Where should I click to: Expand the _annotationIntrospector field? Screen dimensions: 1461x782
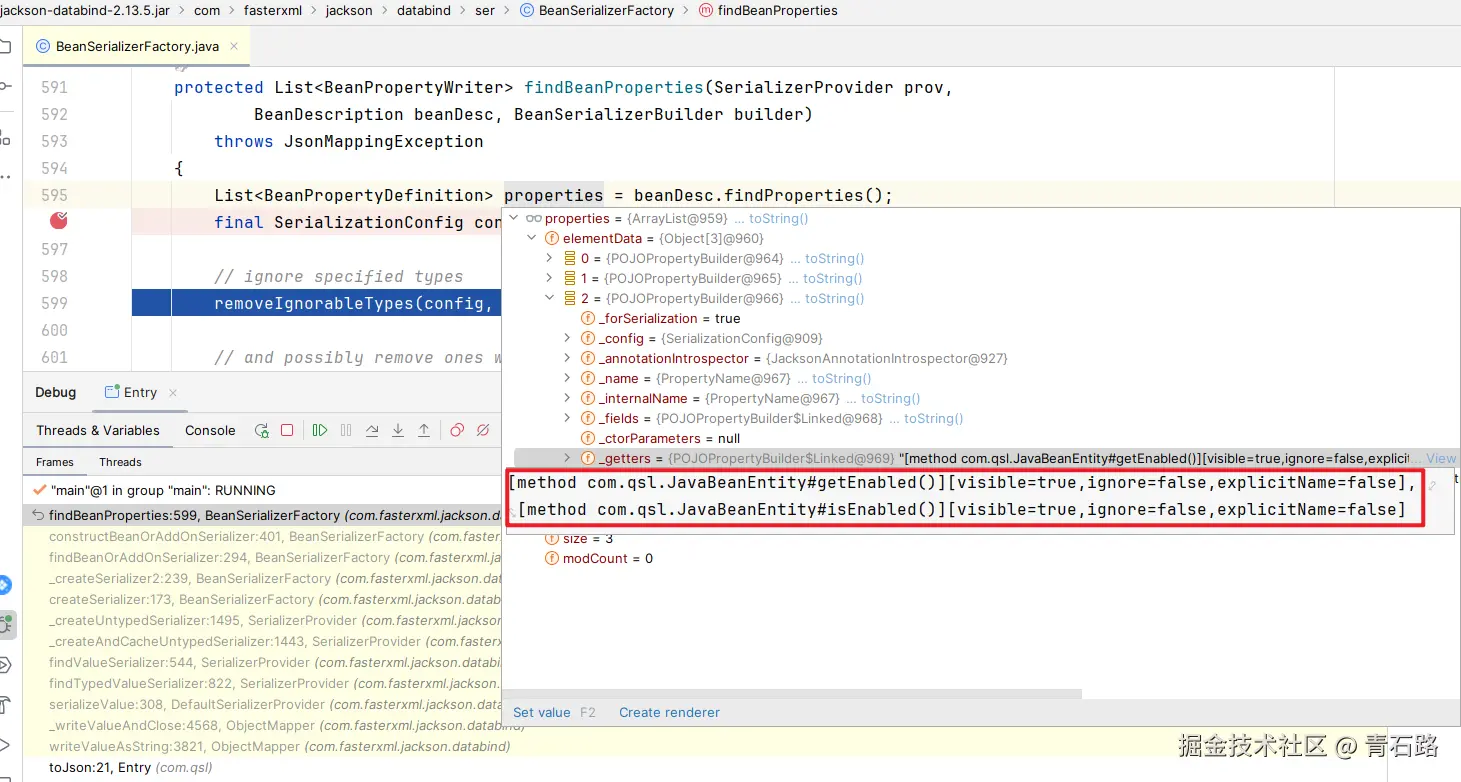pyautogui.click(x=567, y=358)
